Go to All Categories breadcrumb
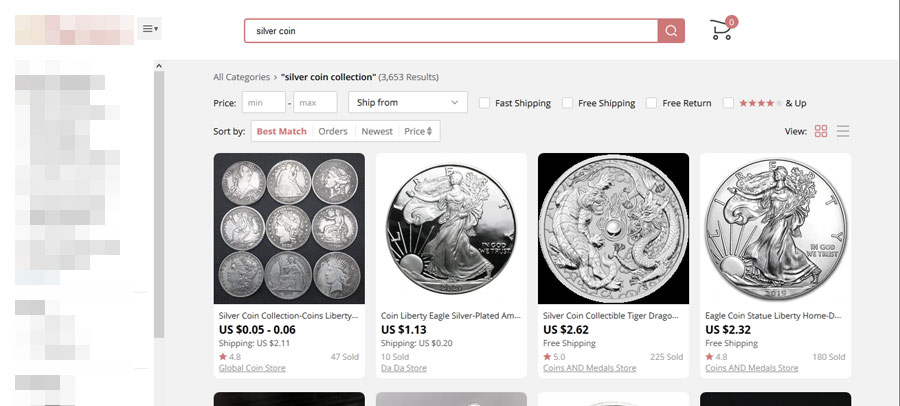The image size is (900, 406). click(x=241, y=77)
